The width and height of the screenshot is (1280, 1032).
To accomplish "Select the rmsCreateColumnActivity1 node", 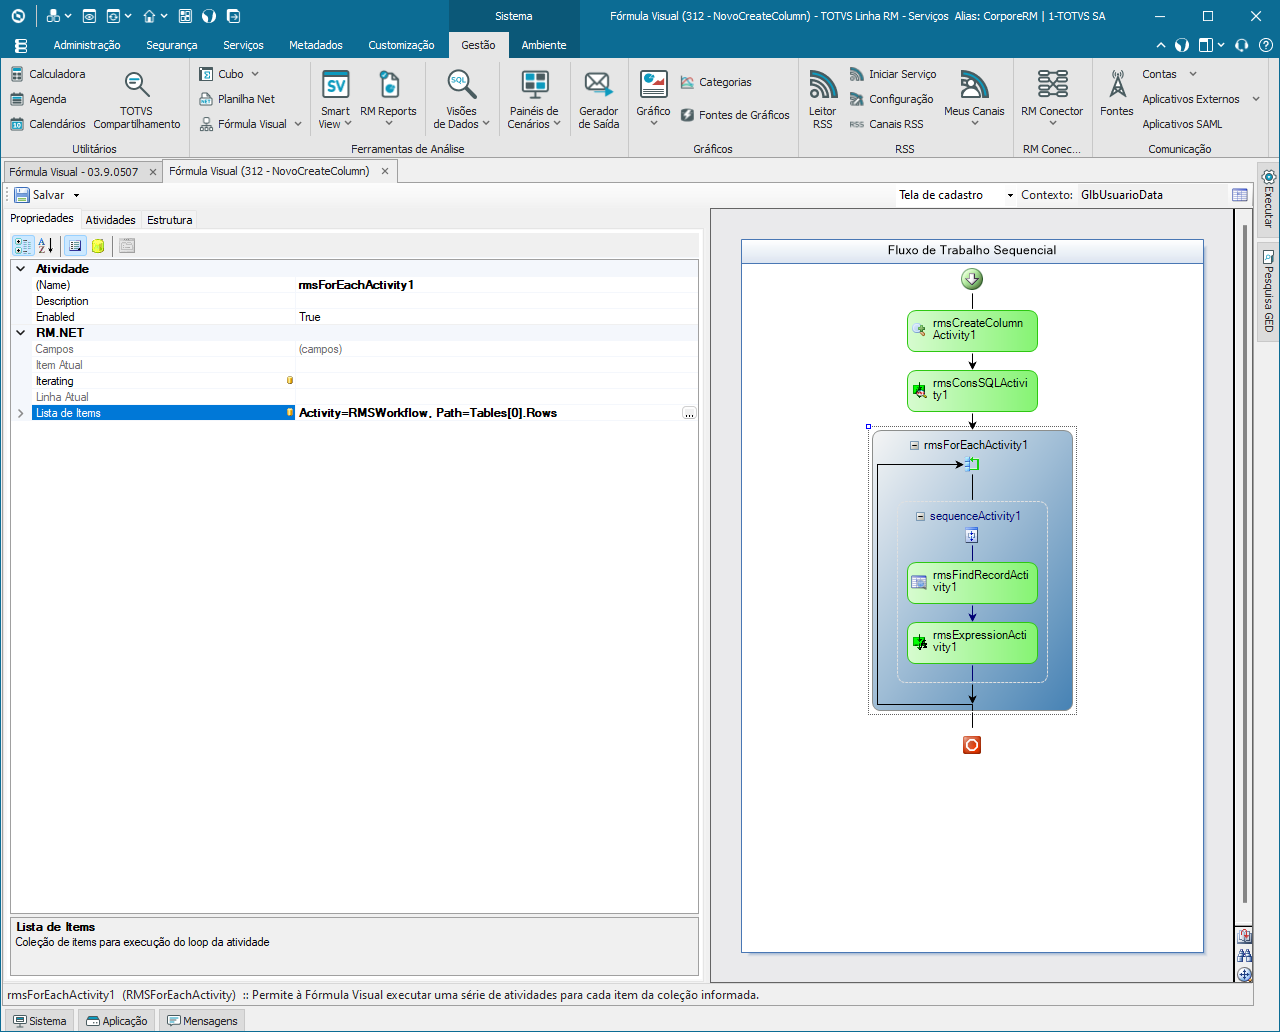I will click(972, 330).
